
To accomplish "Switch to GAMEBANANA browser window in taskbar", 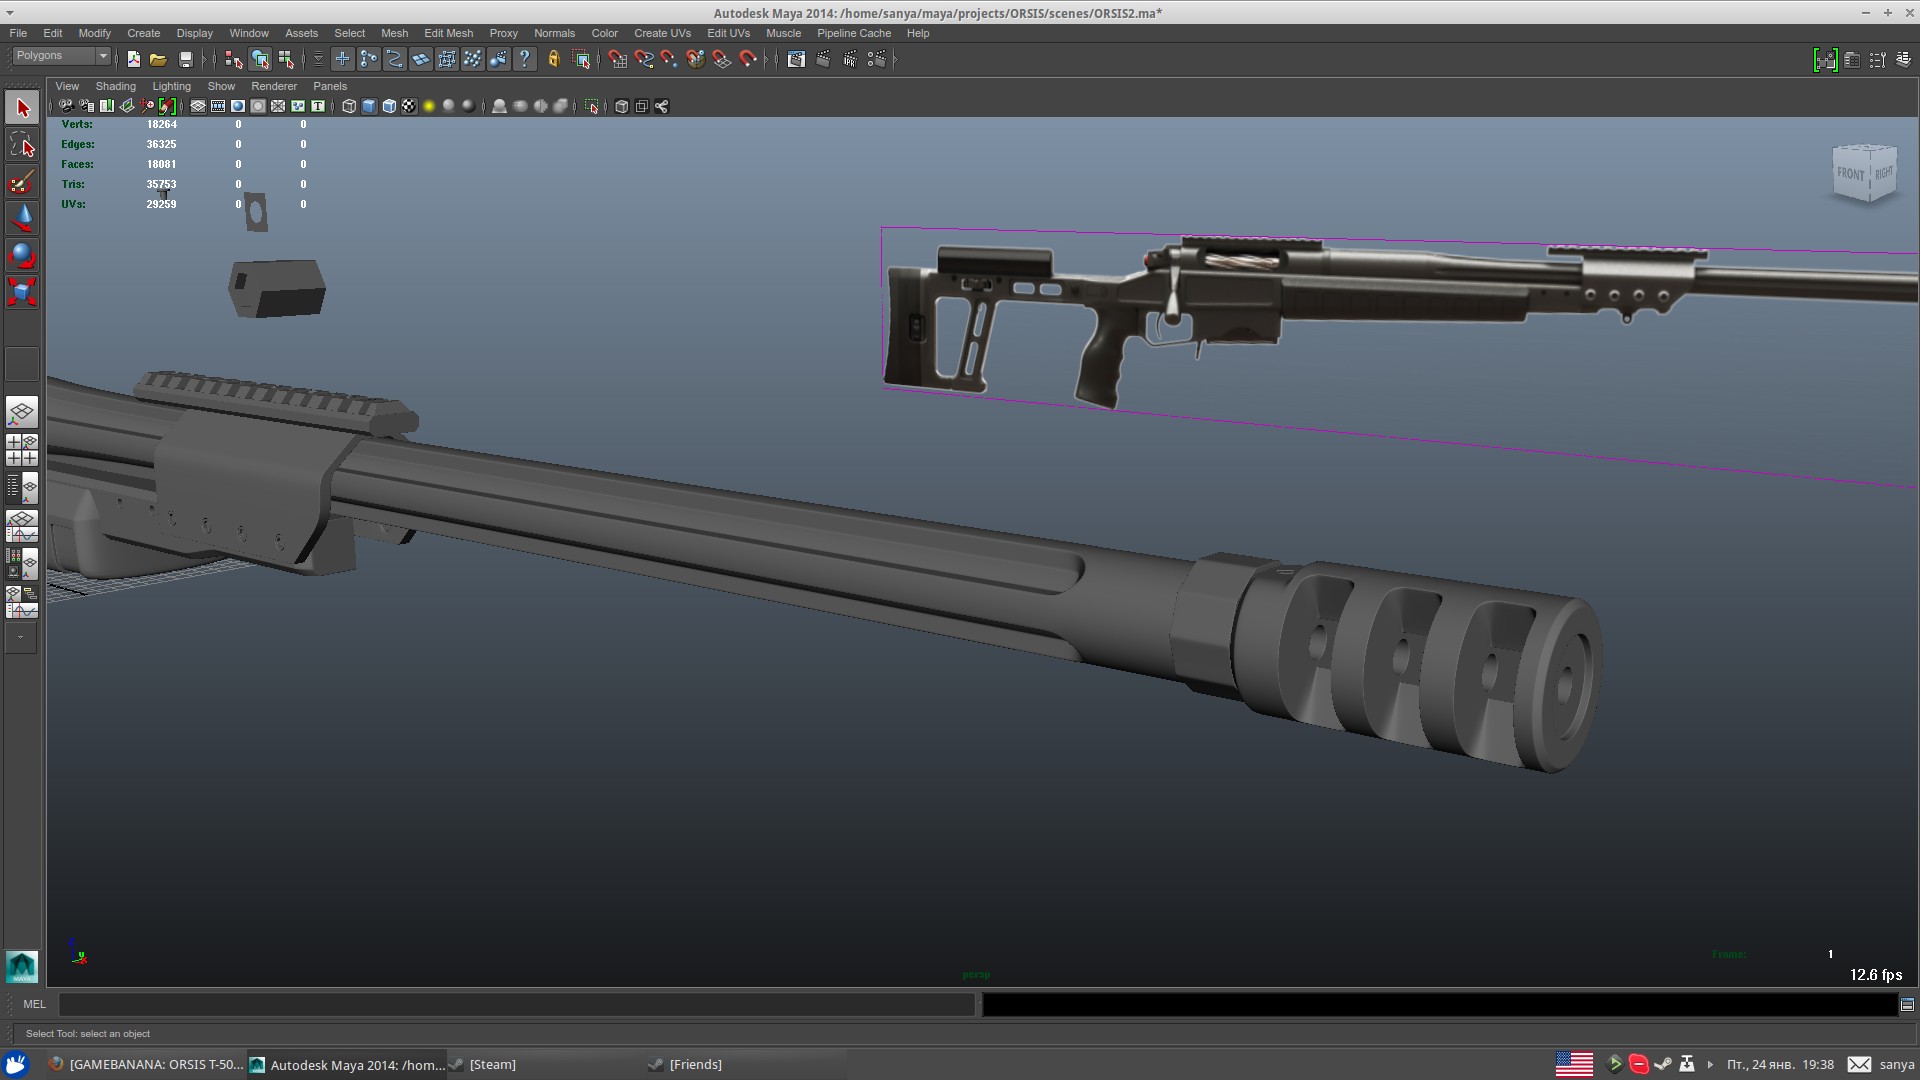I will point(146,1064).
